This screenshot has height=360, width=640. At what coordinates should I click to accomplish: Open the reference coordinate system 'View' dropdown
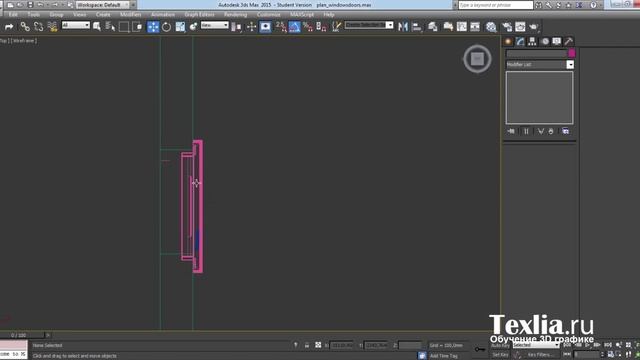(214, 25)
